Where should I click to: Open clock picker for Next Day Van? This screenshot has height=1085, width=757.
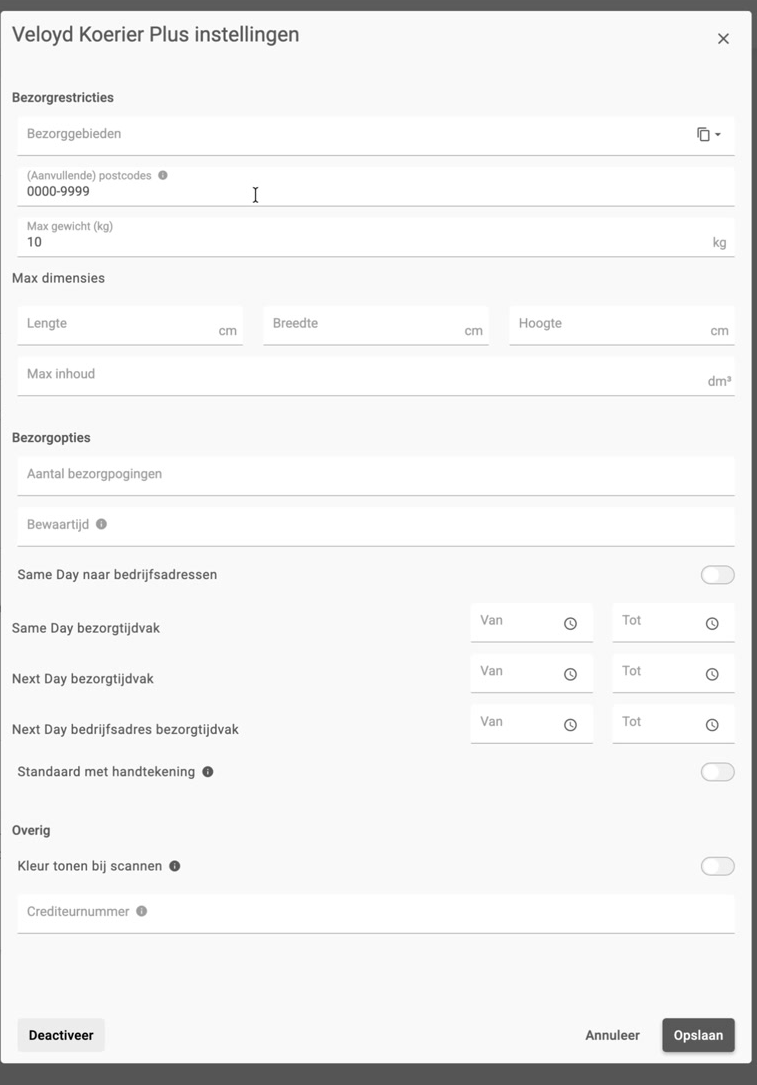[x=570, y=674]
